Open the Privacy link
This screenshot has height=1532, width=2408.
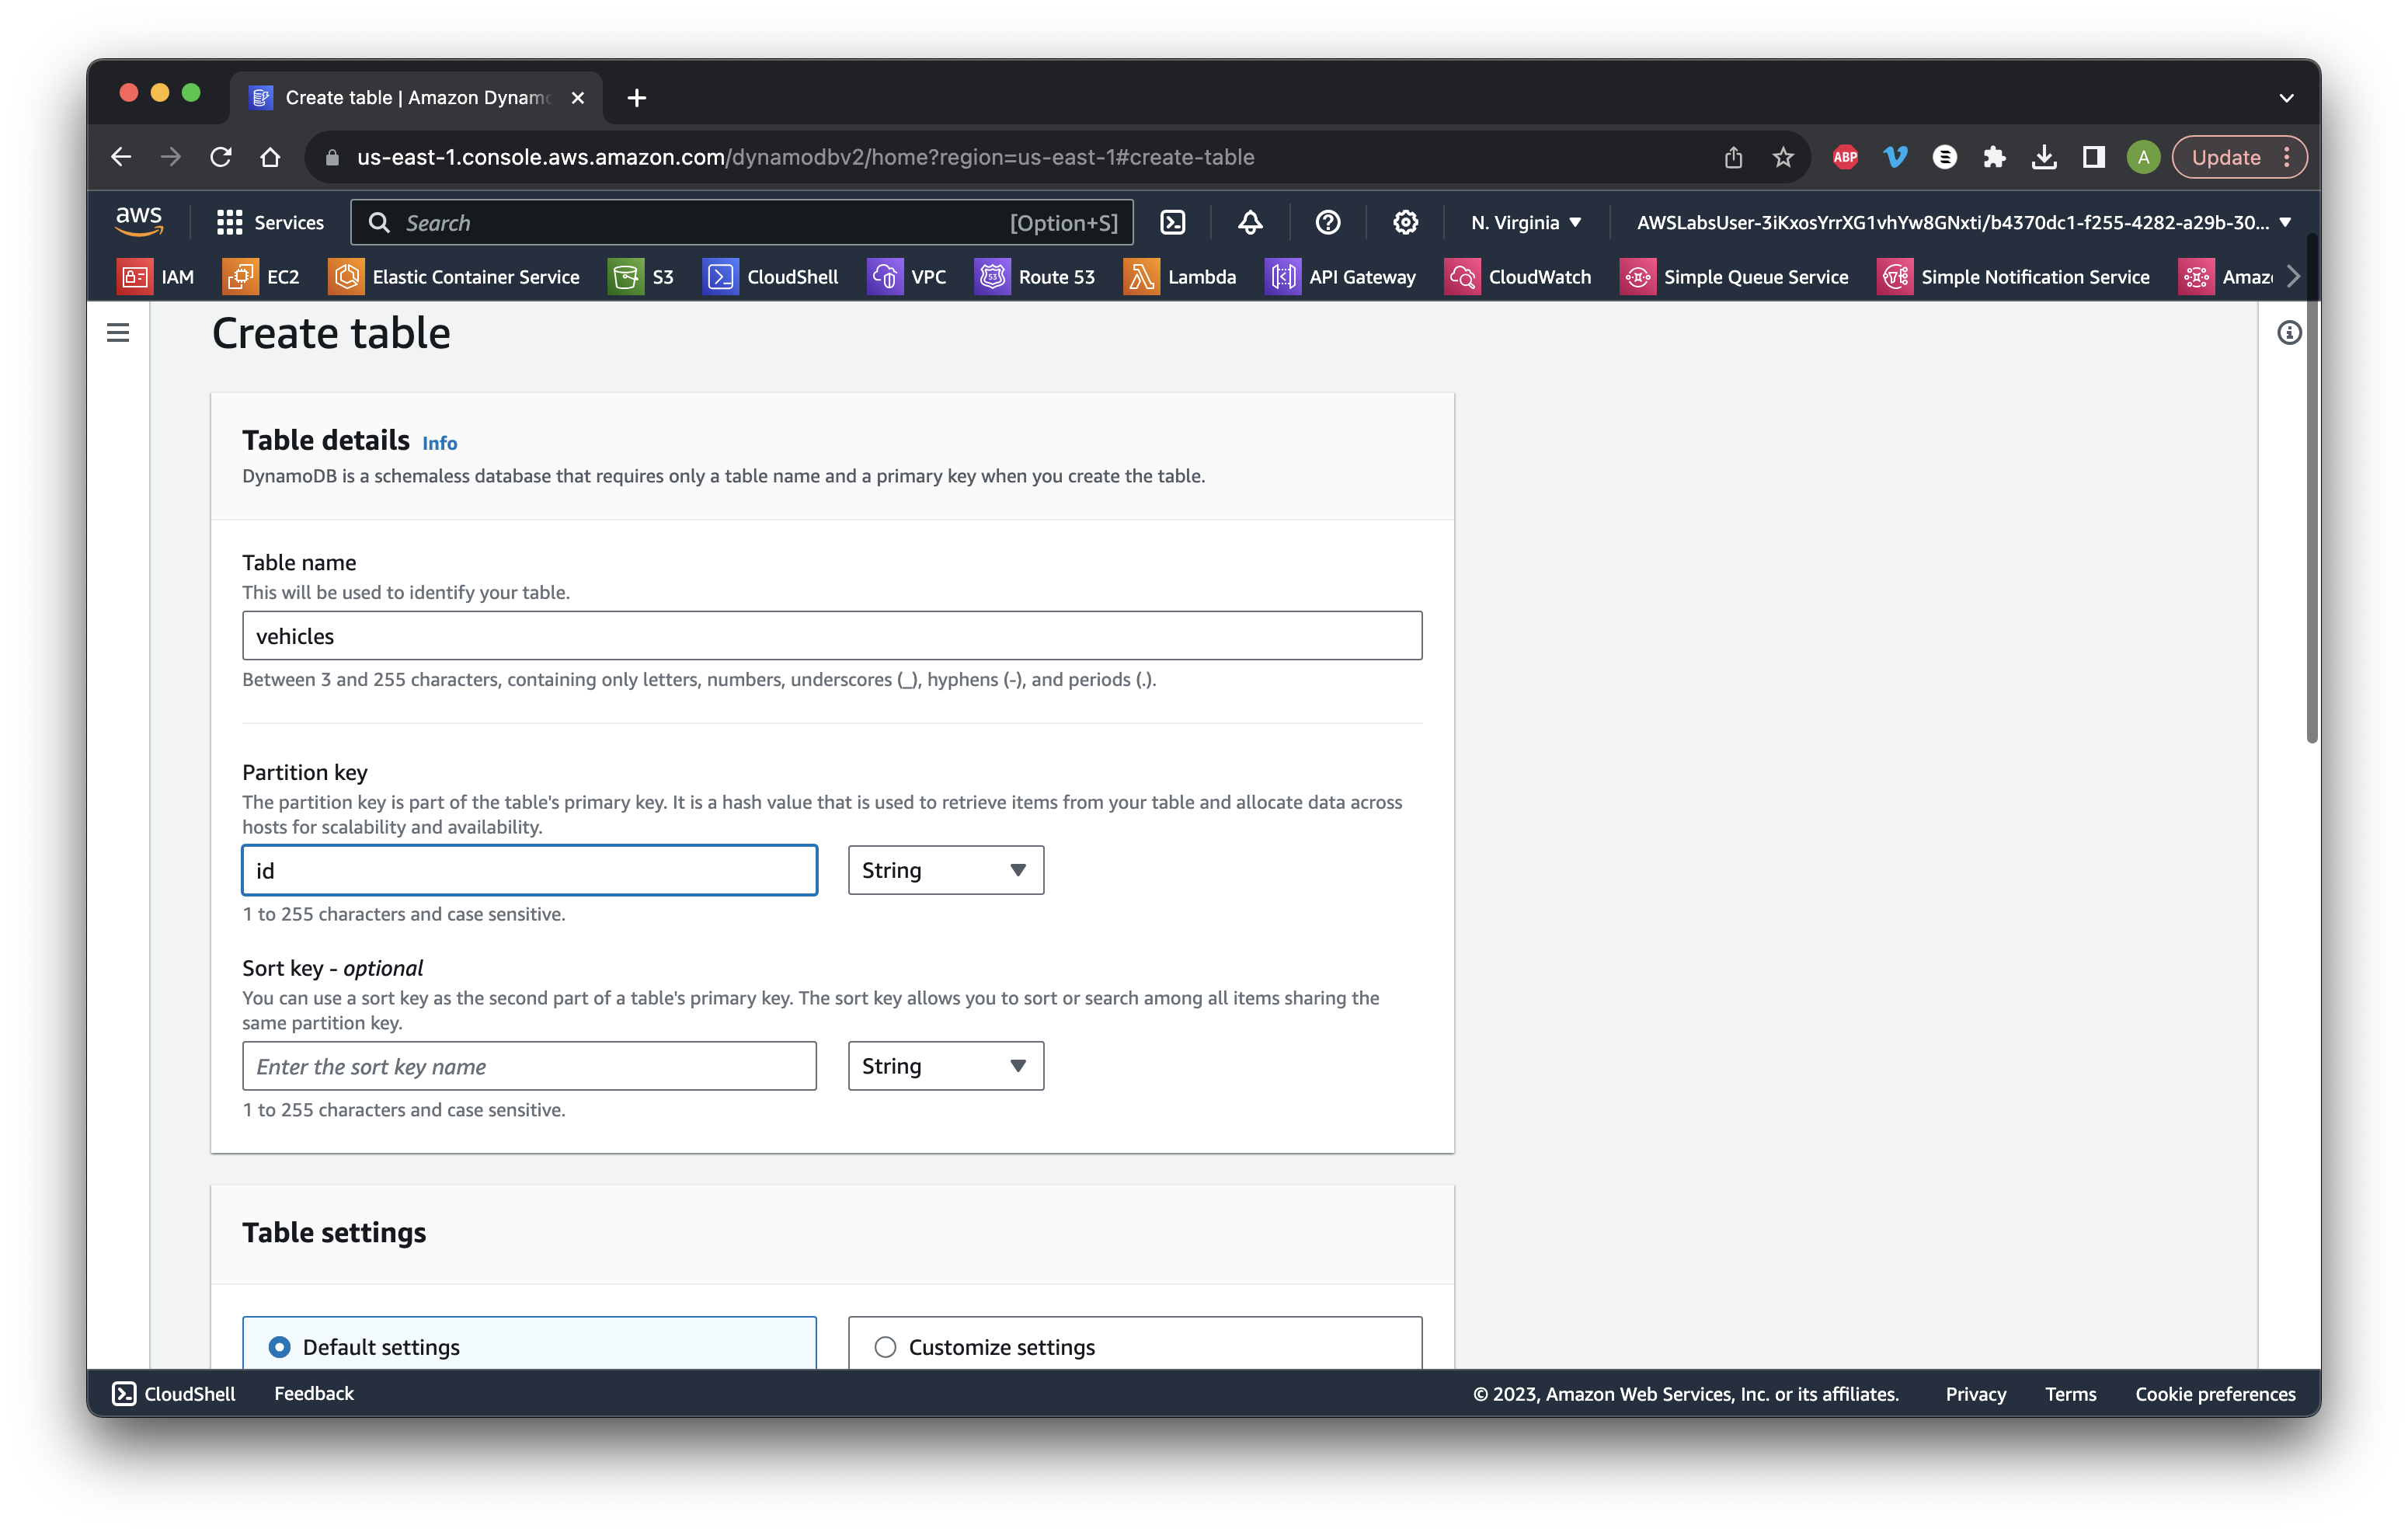point(1975,1394)
